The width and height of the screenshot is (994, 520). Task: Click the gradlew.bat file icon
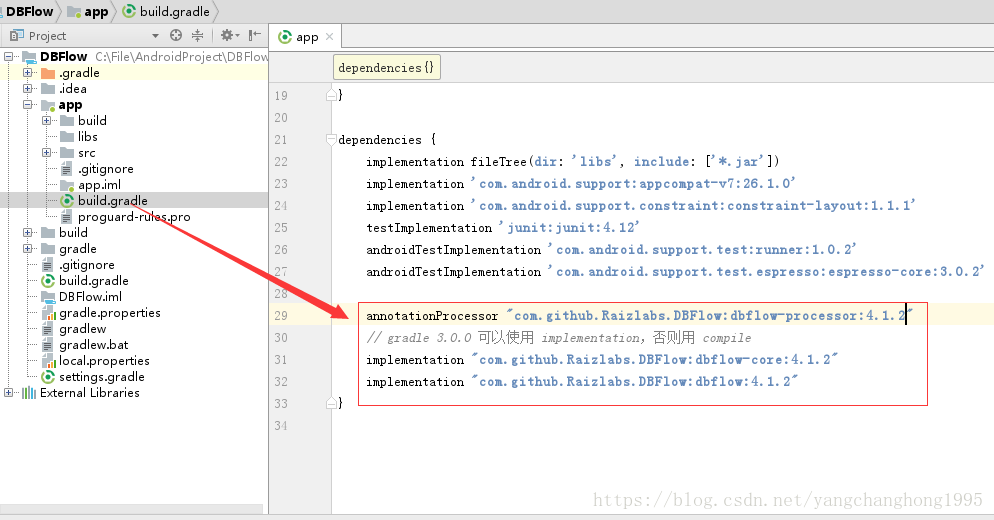[48, 345]
